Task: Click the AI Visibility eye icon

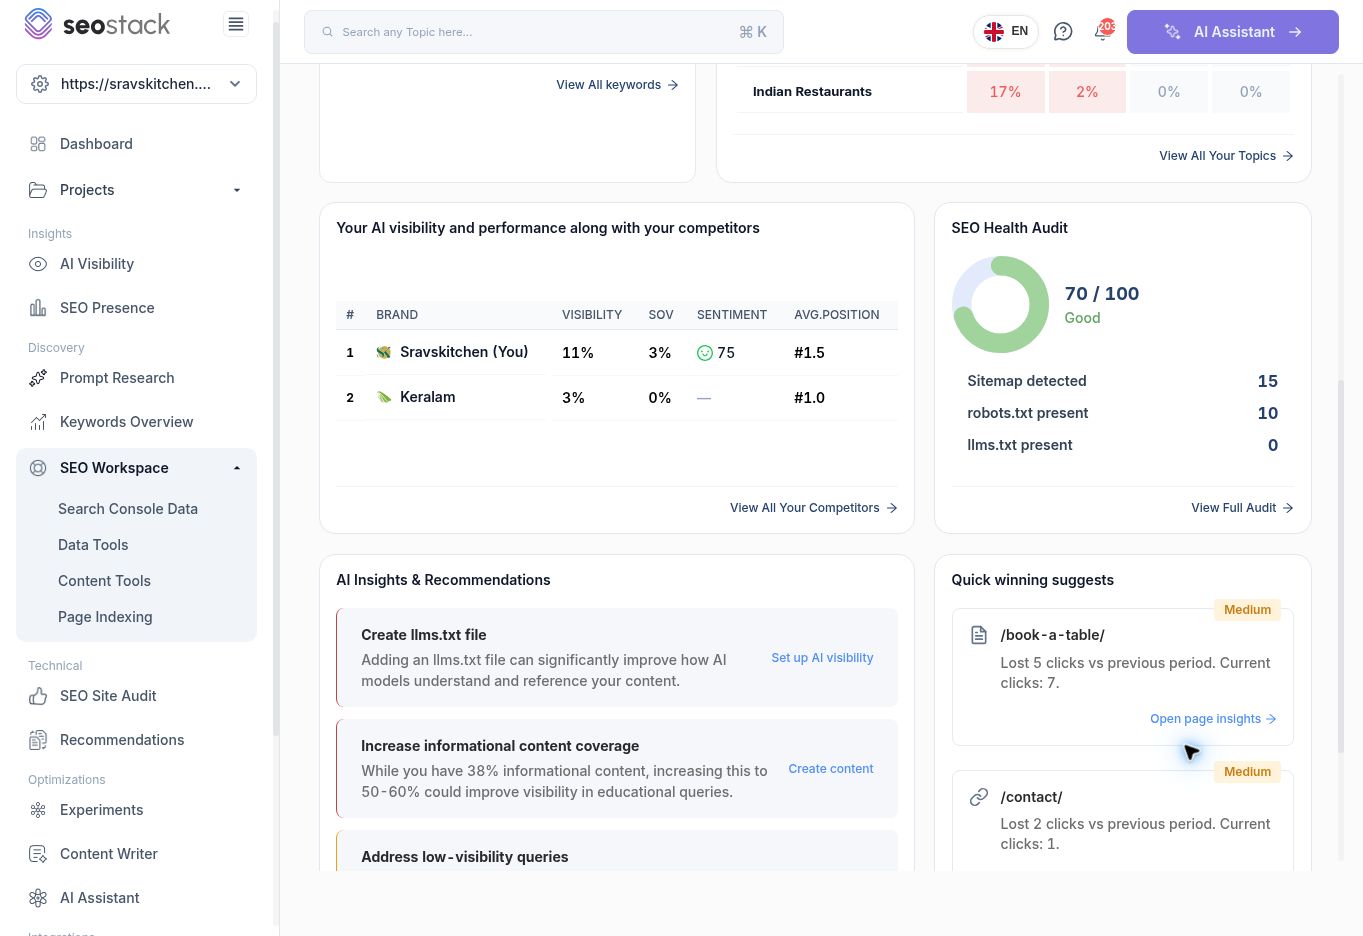Action: [x=38, y=264]
